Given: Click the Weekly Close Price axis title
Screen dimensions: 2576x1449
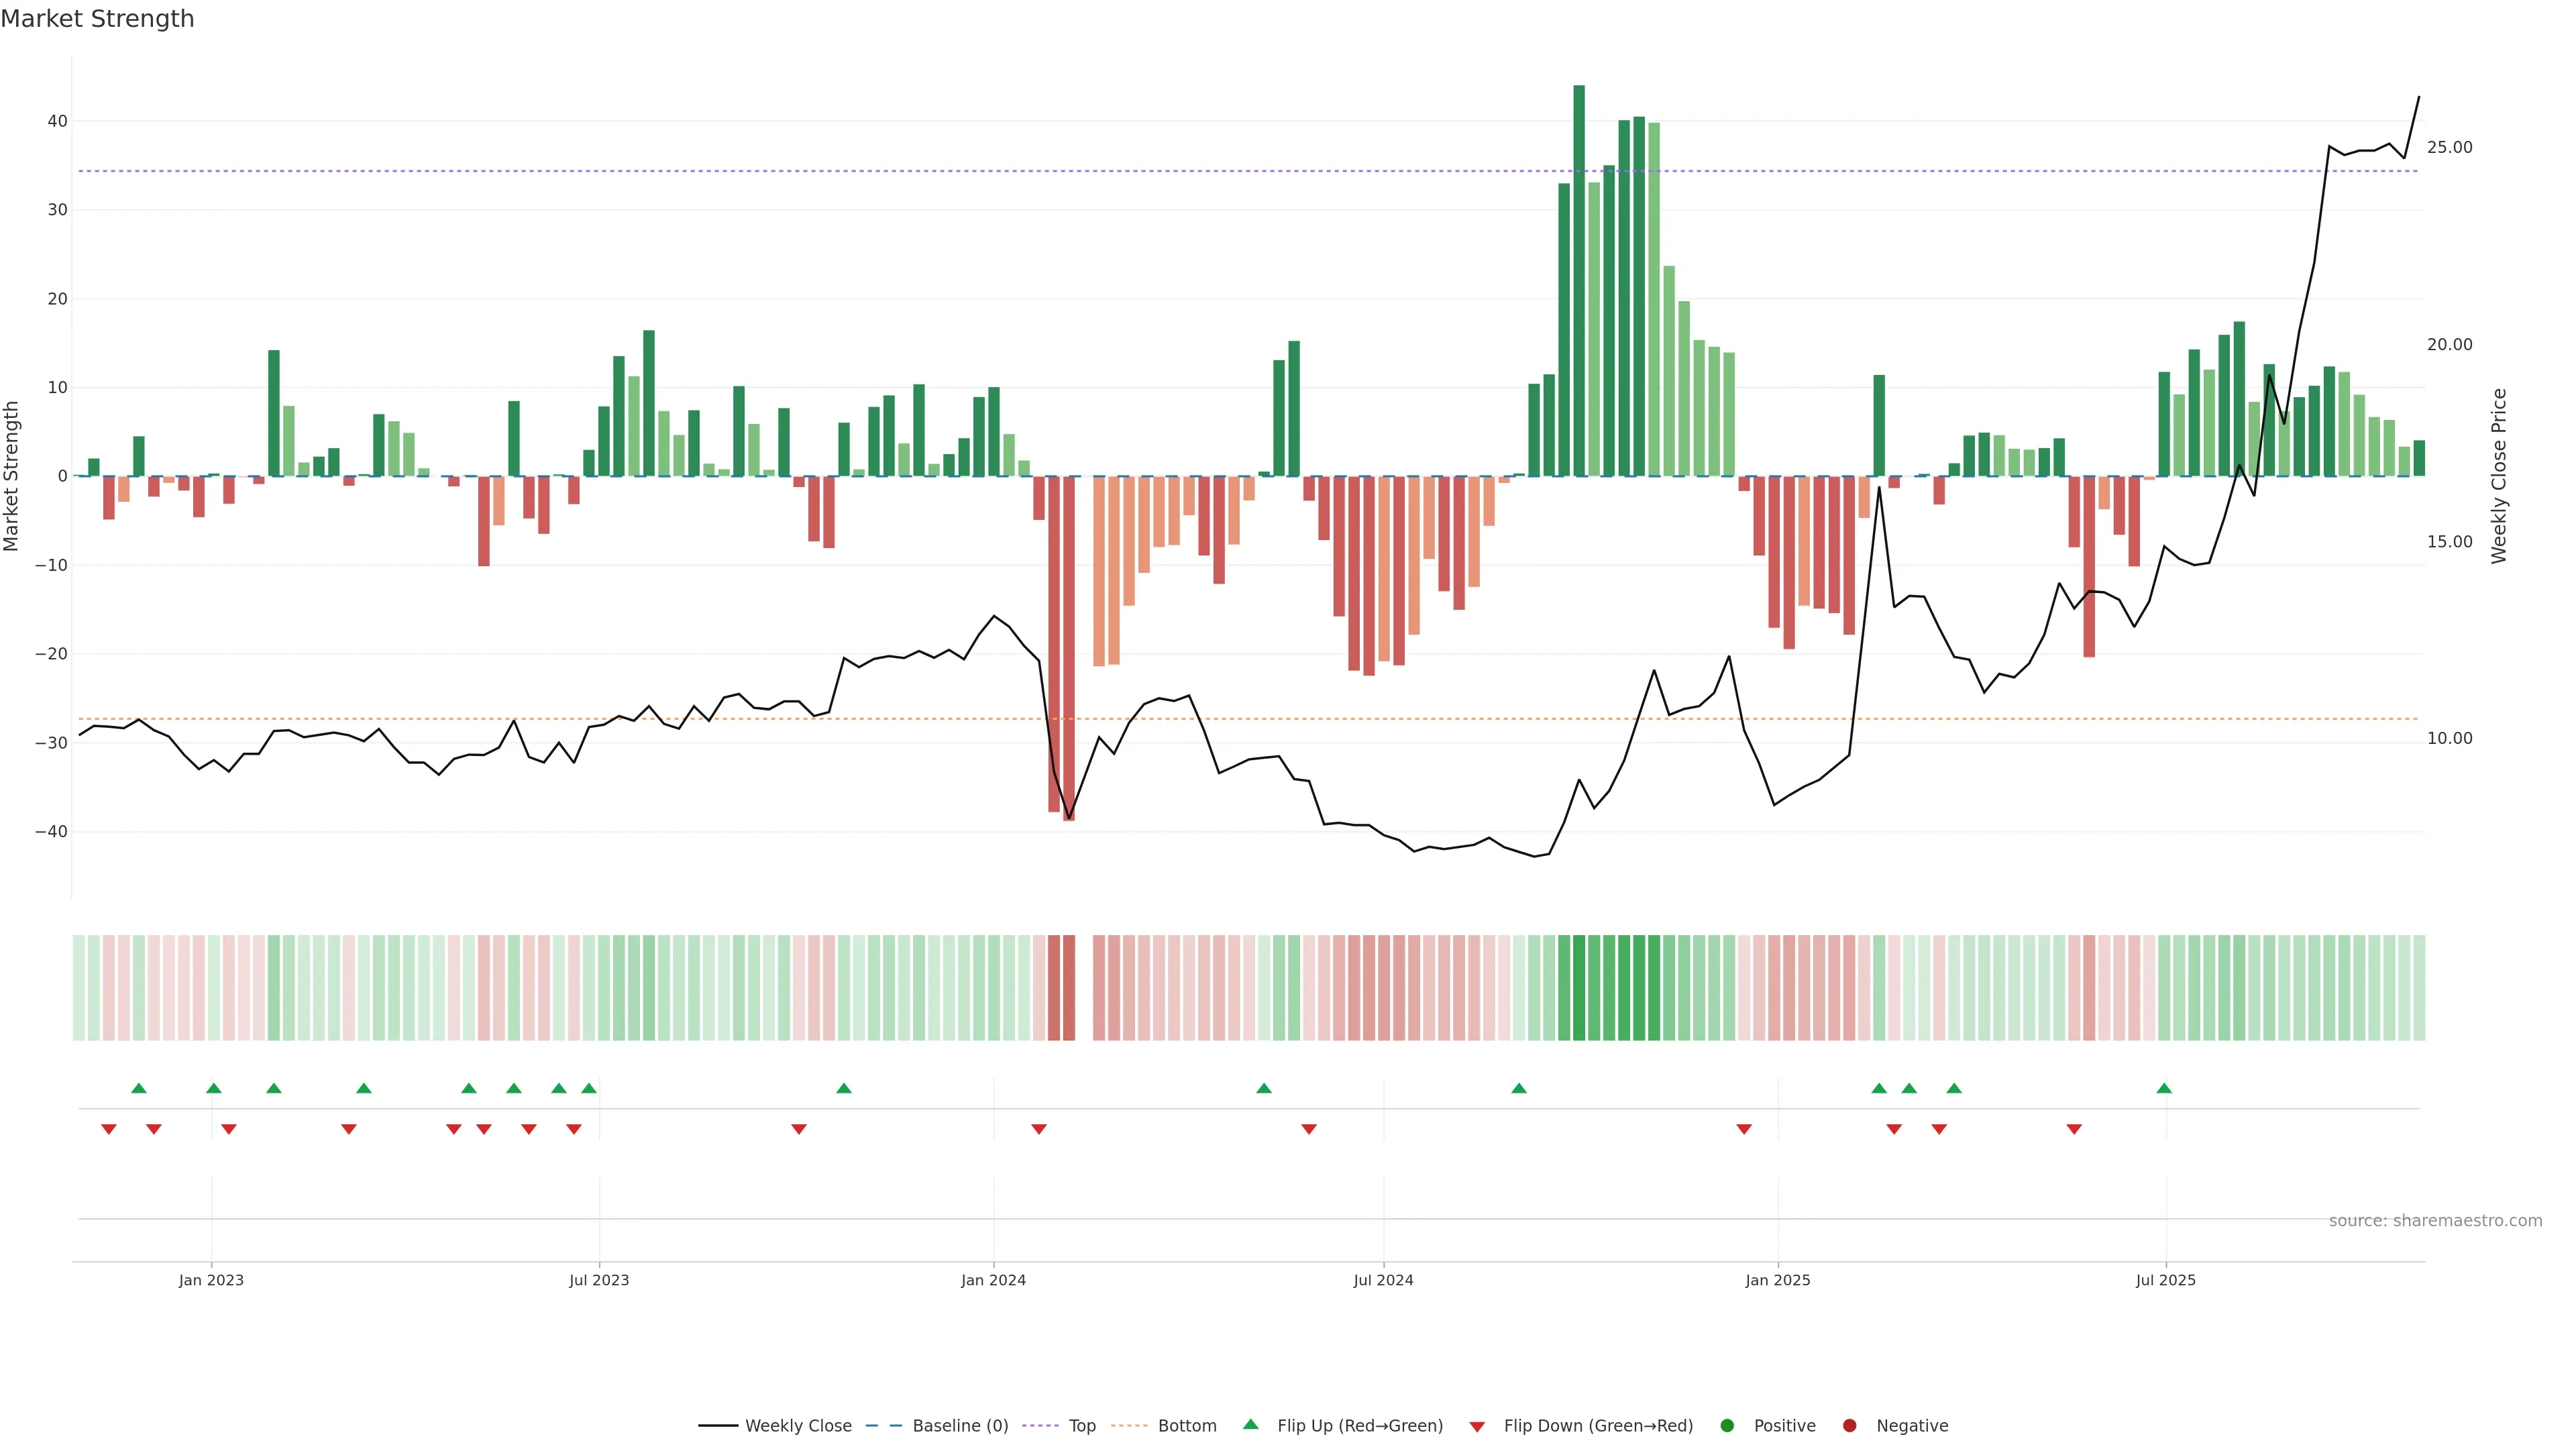Looking at the screenshot, I should click(x=2499, y=476).
